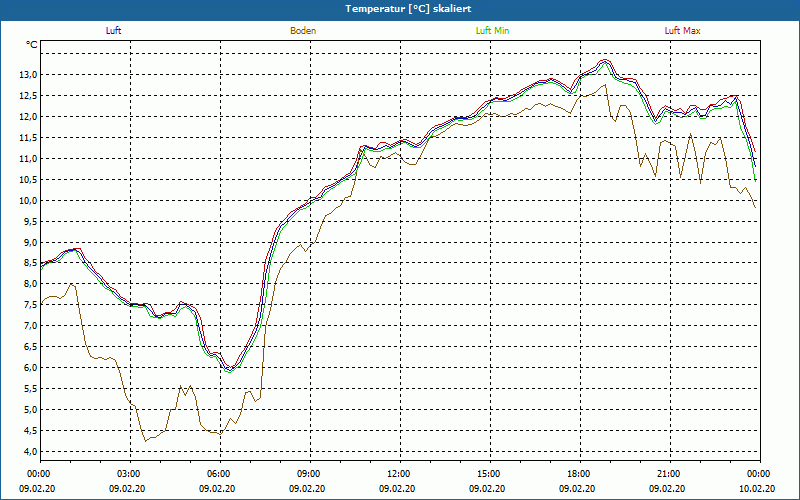Click the 6,5 y-axis value

30,347
